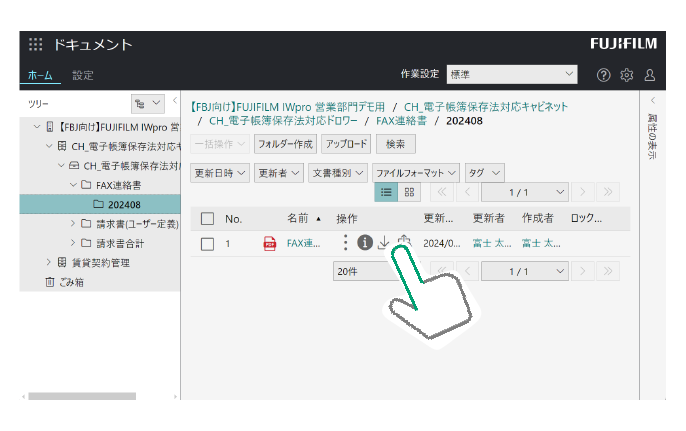686x431 pixels.
Task: Switch to the 設定 tab
Action: click(83, 75)
